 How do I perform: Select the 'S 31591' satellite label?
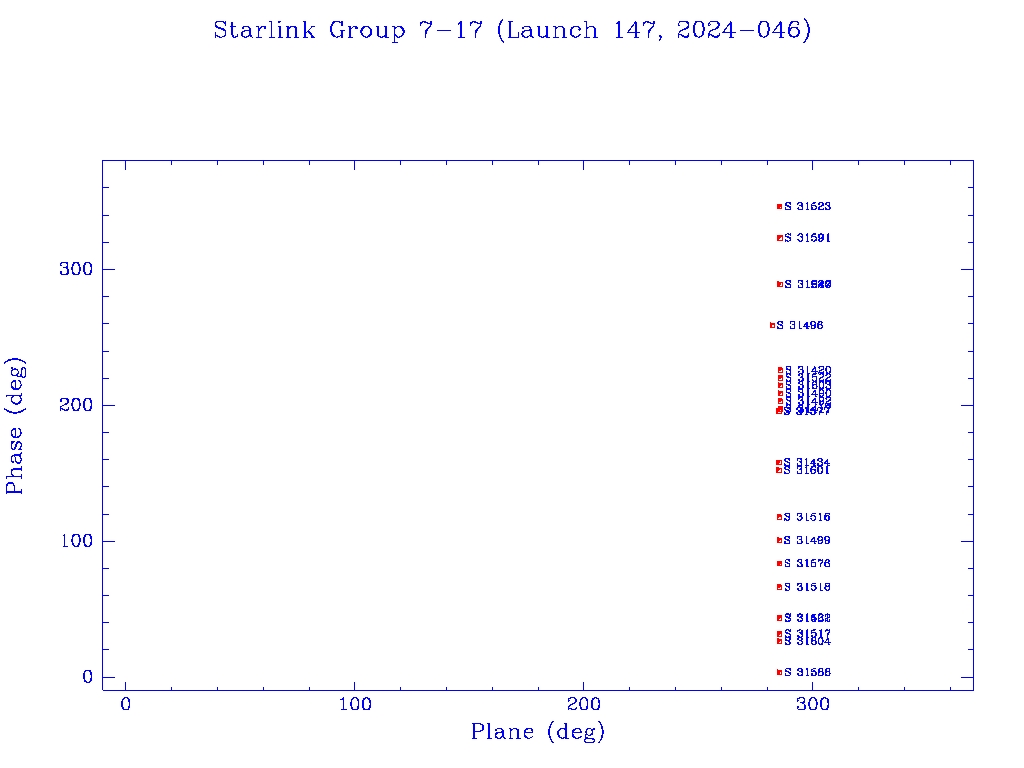point(808,238)
